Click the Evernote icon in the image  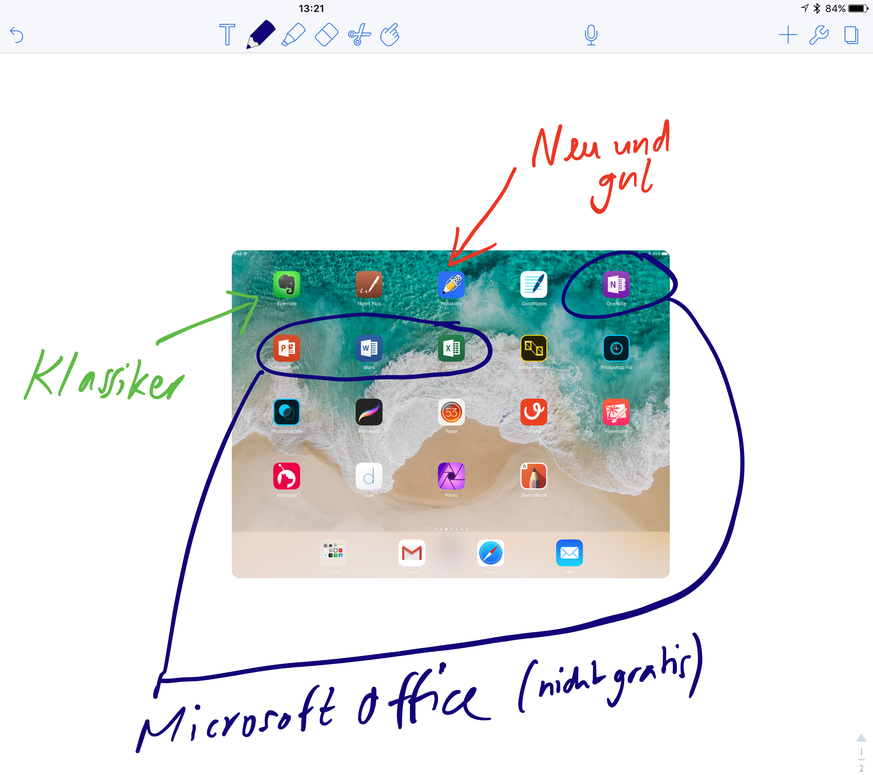tap(287, 285)
